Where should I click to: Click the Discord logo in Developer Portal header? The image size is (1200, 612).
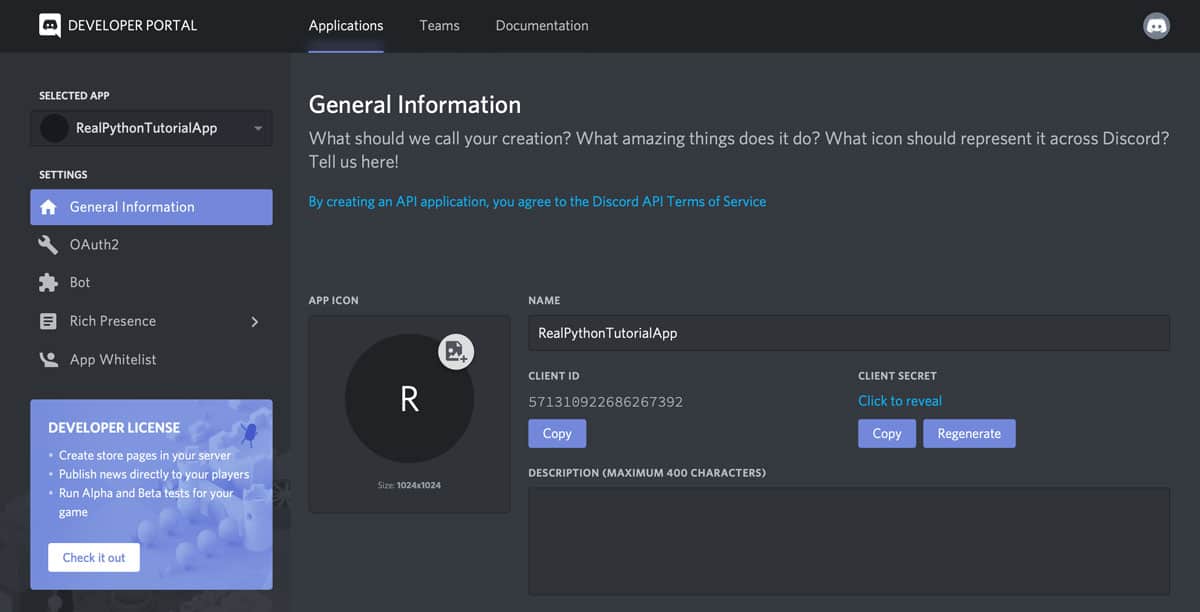(x=50, y=25)
